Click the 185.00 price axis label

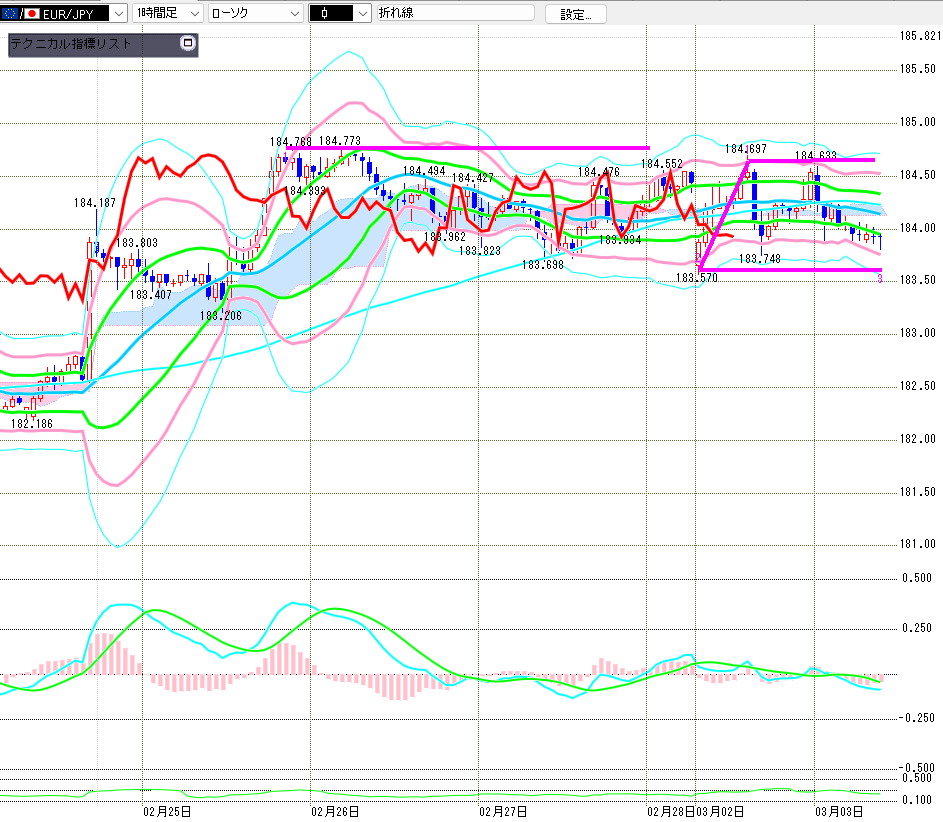tap(915, 122)
